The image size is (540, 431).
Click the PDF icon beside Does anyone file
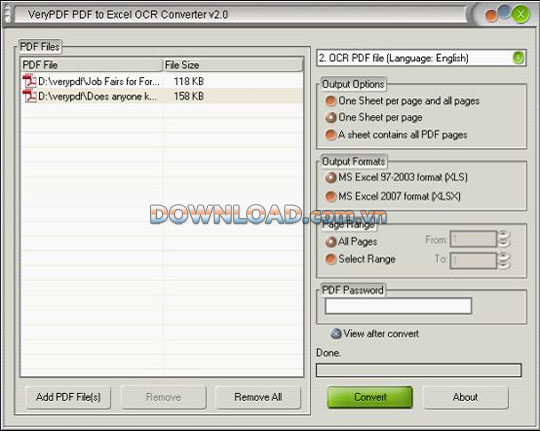pos(29,96)
